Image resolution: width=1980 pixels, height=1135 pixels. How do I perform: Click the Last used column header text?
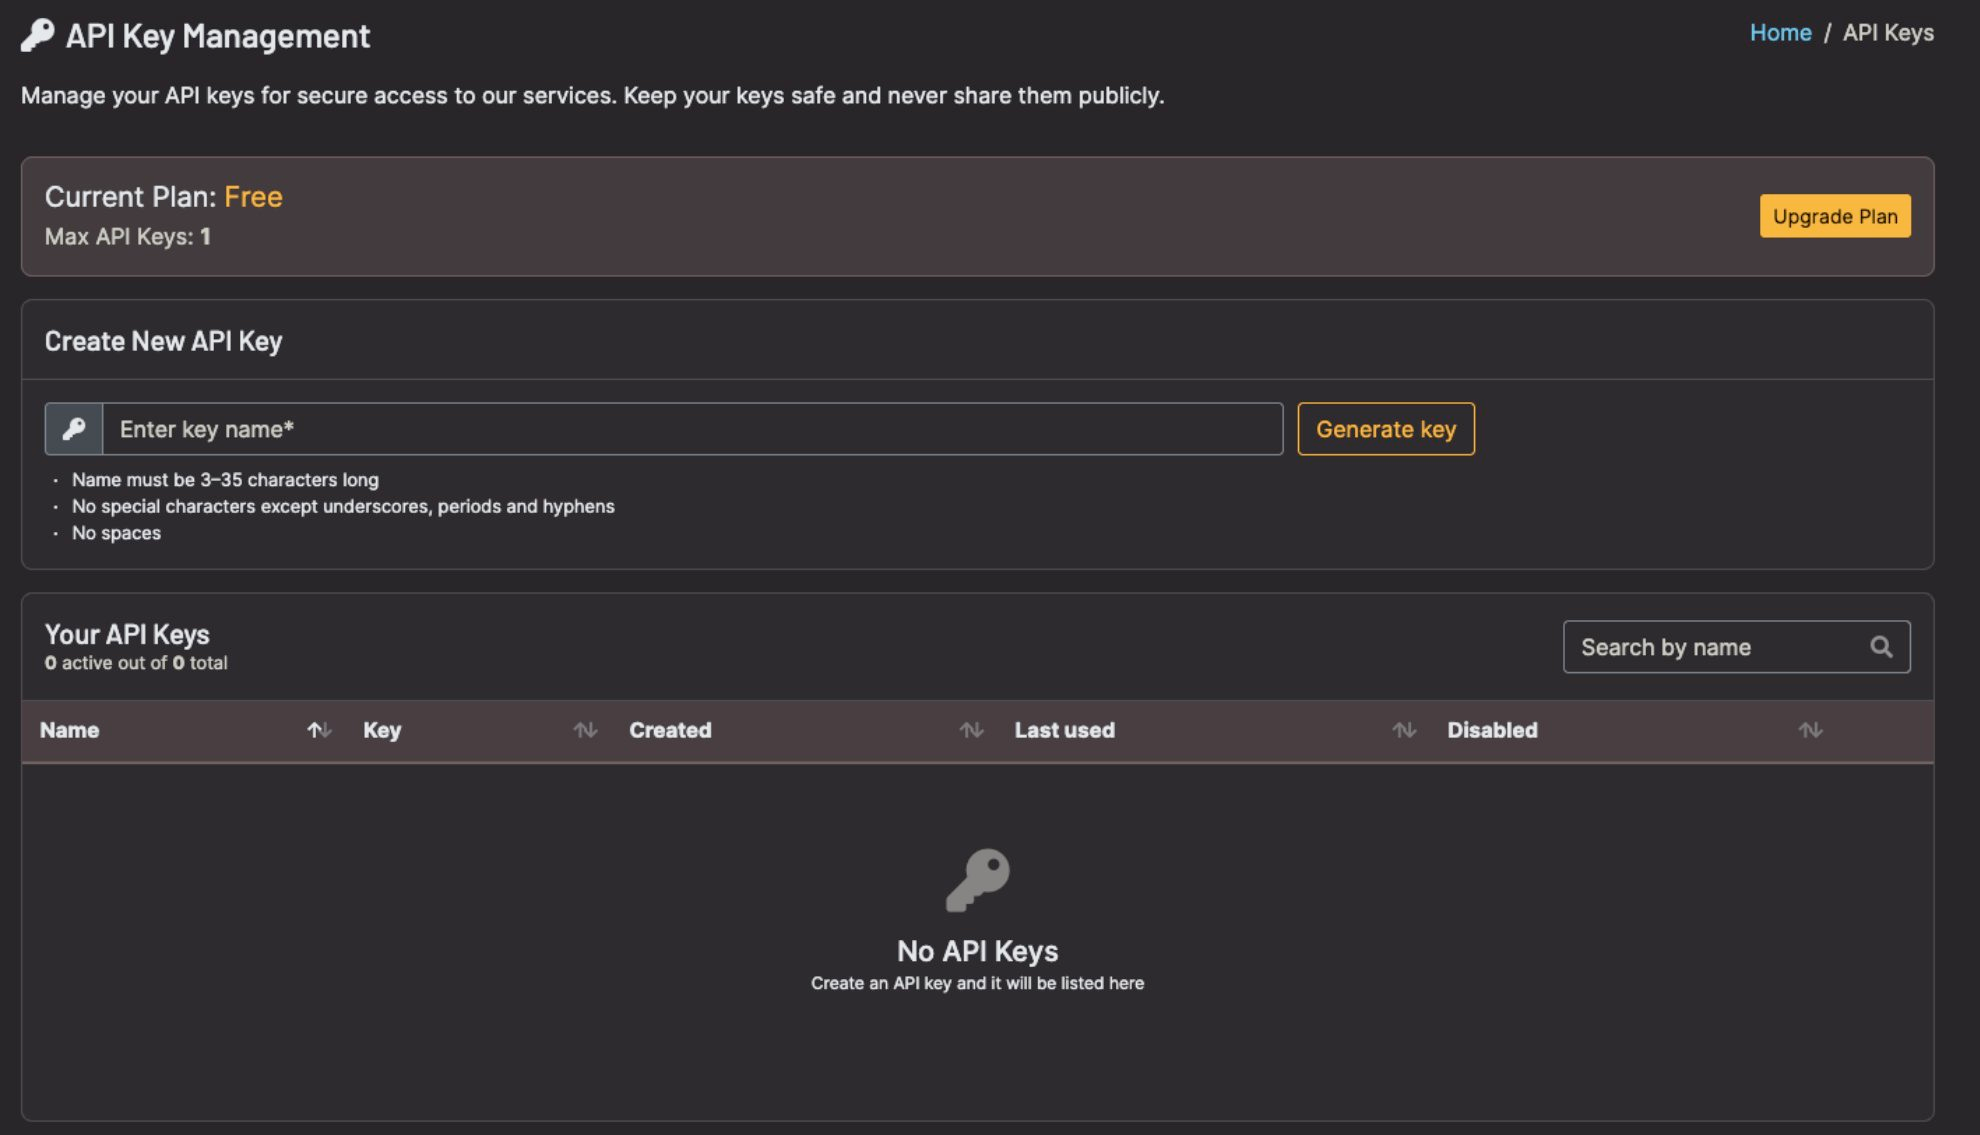[x=1065, y=730]
